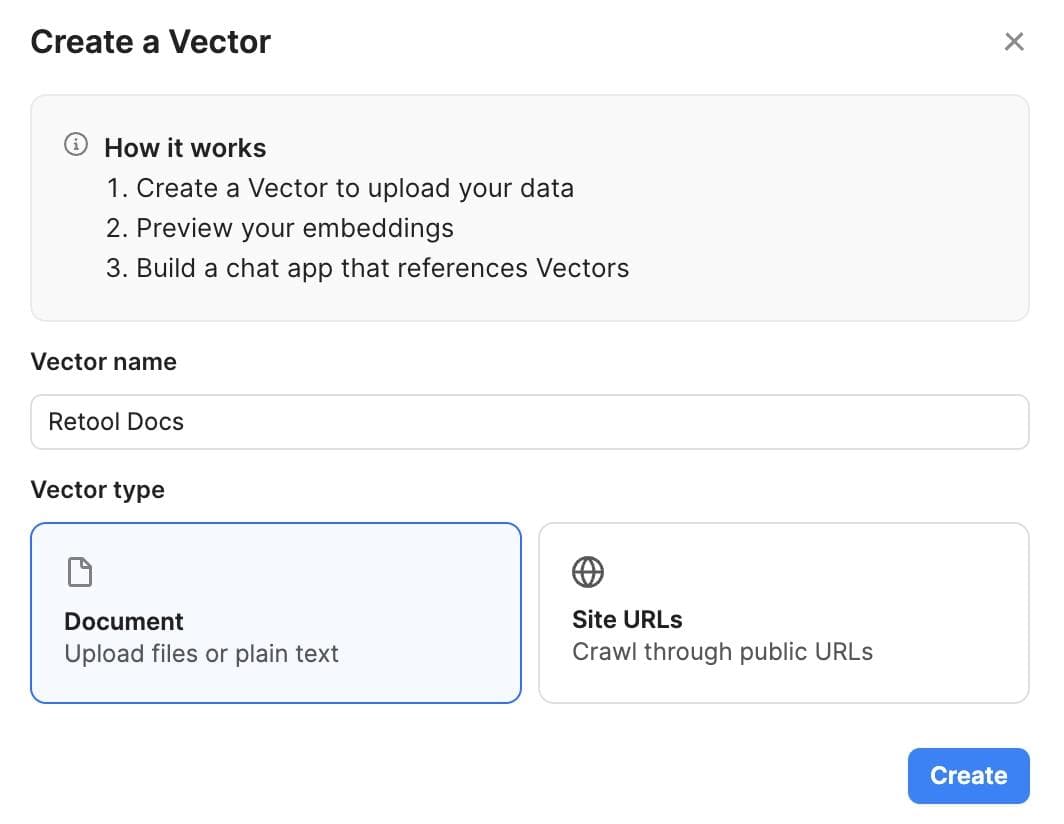The height and width of the screenshot is (824, 1064).
Task: Click the web crawl icon for Site URLs
Action: tap(587, 571)
